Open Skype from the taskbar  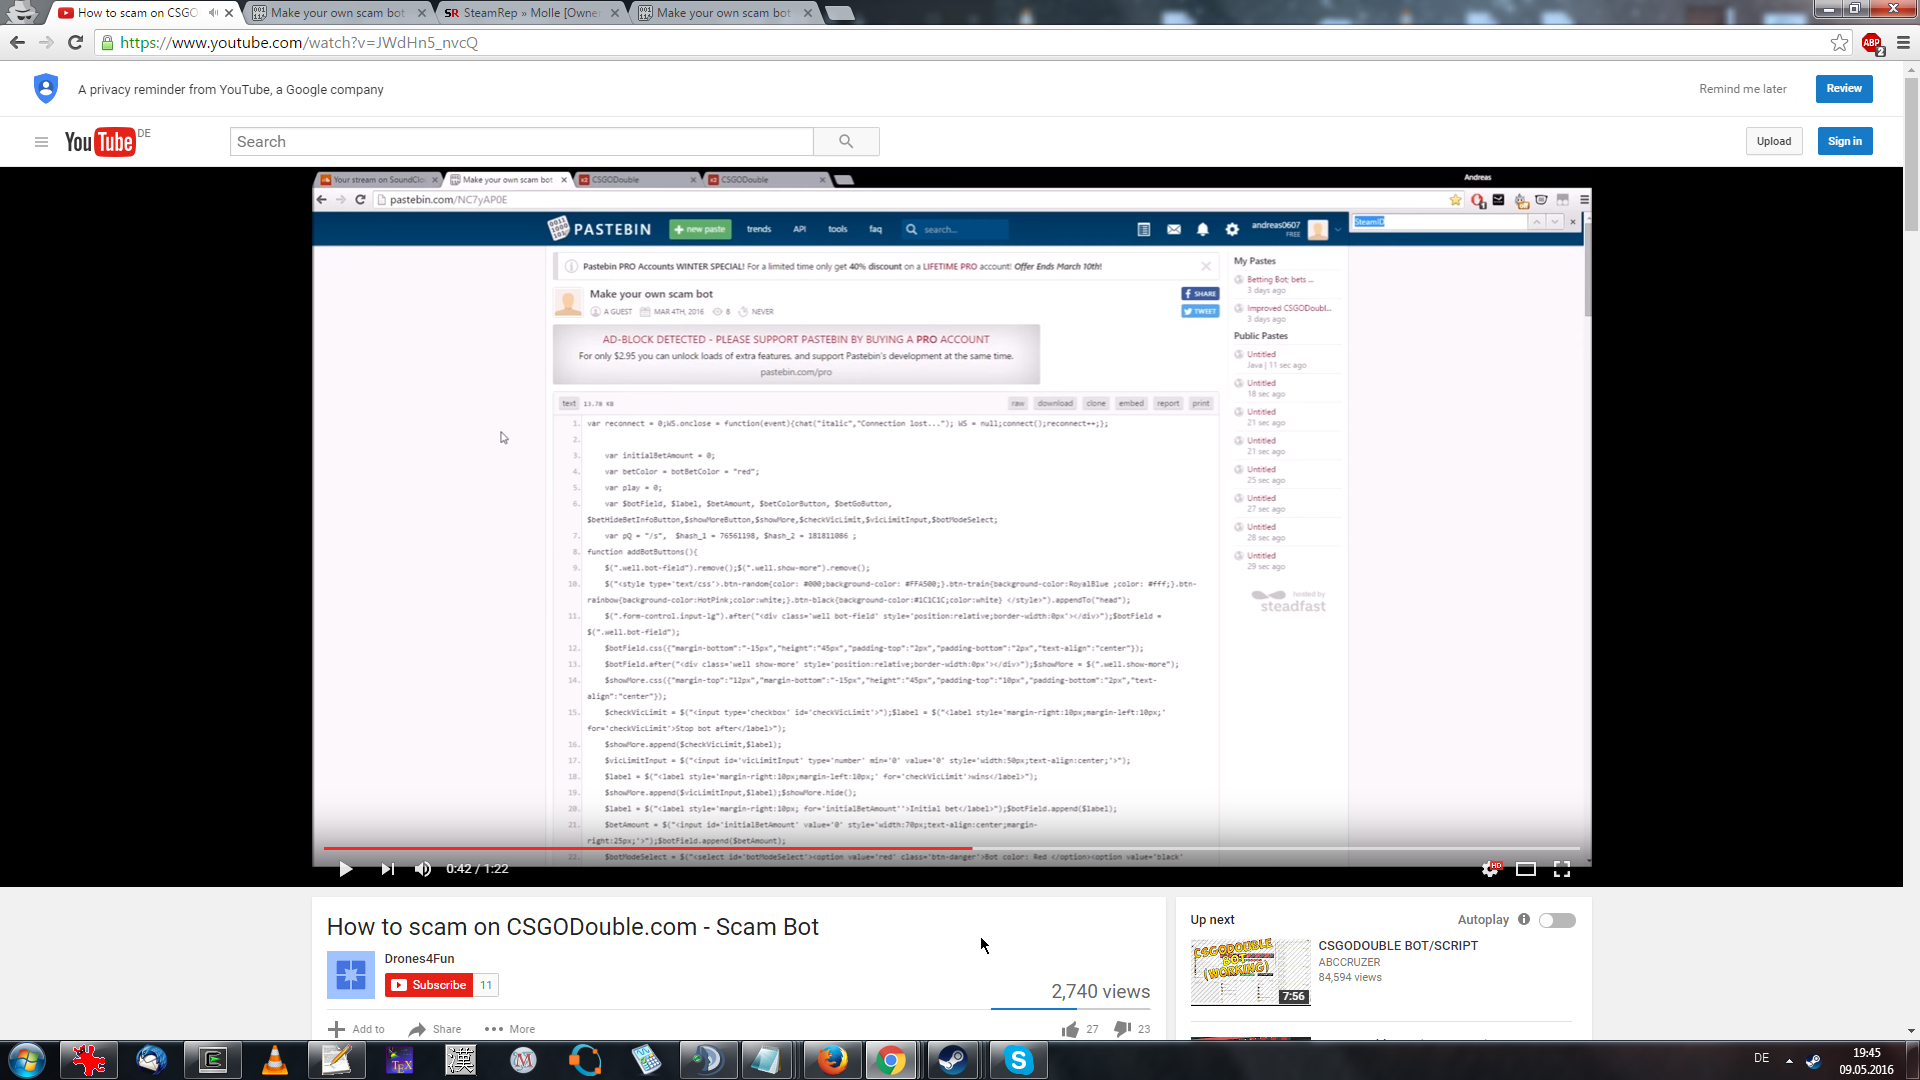1018,1060
